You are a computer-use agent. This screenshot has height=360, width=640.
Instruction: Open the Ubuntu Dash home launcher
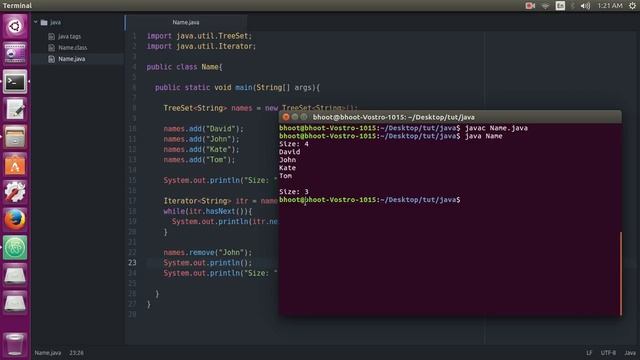[x=15, y=27]
